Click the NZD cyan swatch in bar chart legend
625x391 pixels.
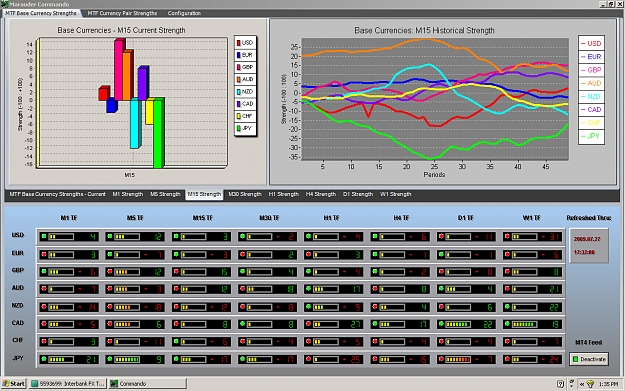coord(238,92)
